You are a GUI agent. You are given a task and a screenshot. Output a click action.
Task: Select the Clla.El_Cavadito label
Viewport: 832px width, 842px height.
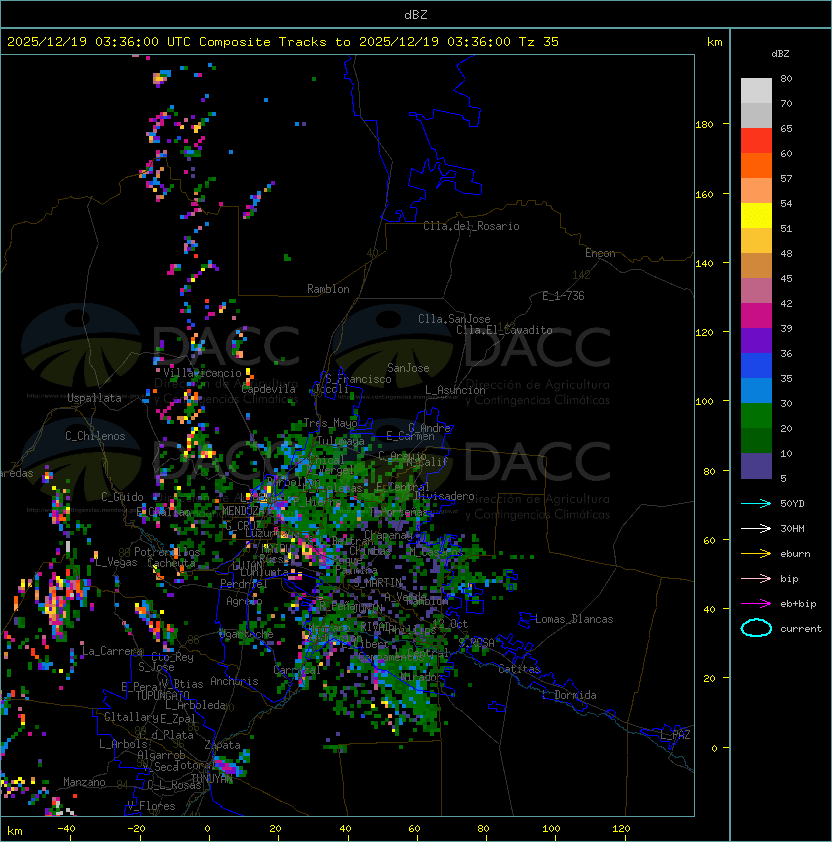pyautogui.click(x=504, y=330)
